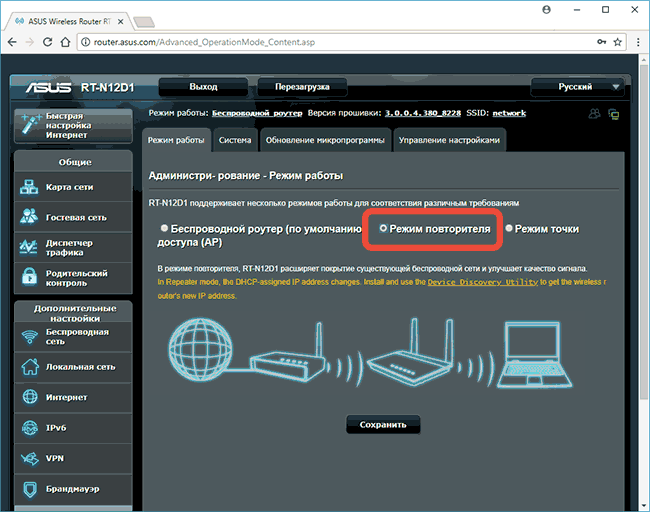This screenshot has height=512, width=650.
Task: Click the IPv6 globe icon
Action: coord(30,428)
